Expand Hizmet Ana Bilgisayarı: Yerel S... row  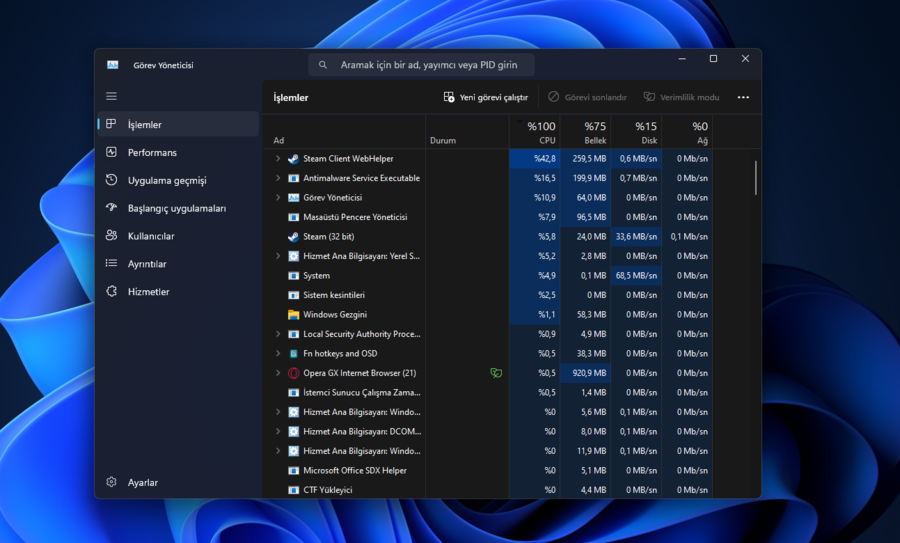click(278, 256)
